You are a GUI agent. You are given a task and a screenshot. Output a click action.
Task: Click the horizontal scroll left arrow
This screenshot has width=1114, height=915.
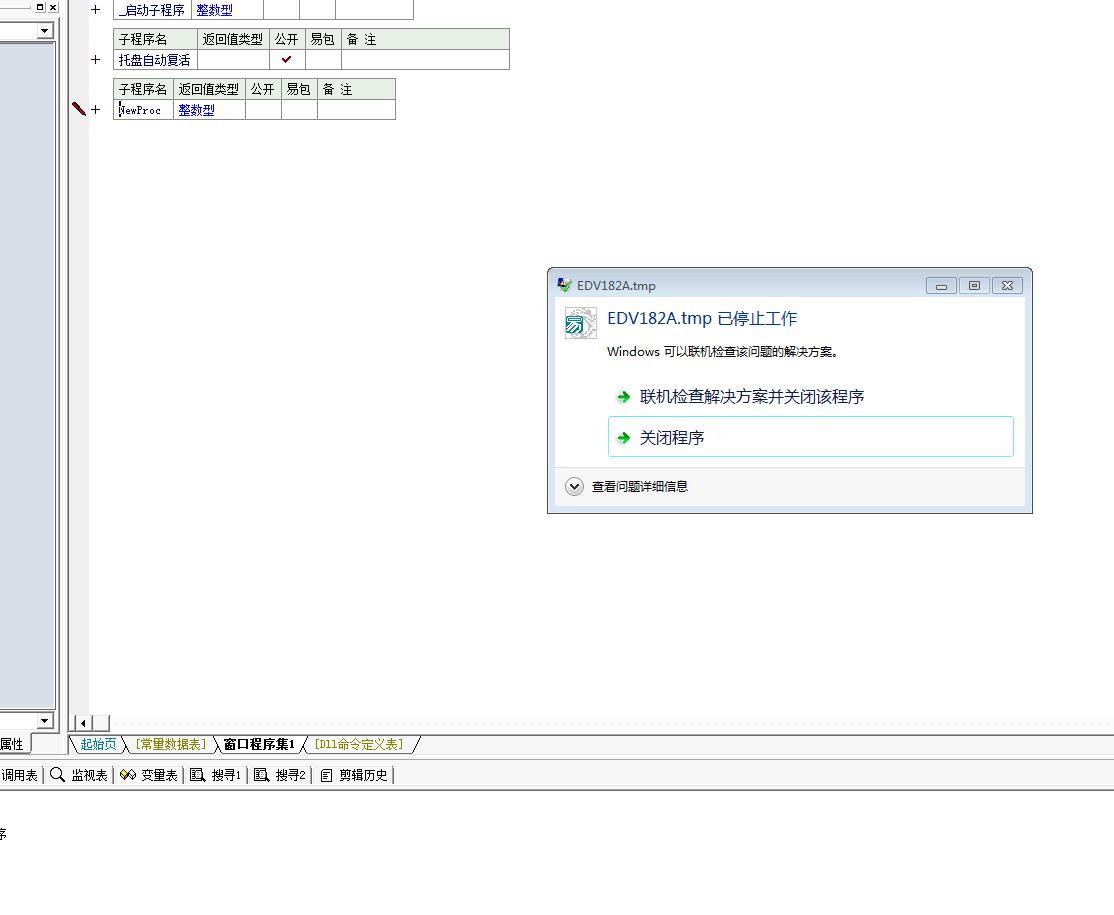pos(83,723)
